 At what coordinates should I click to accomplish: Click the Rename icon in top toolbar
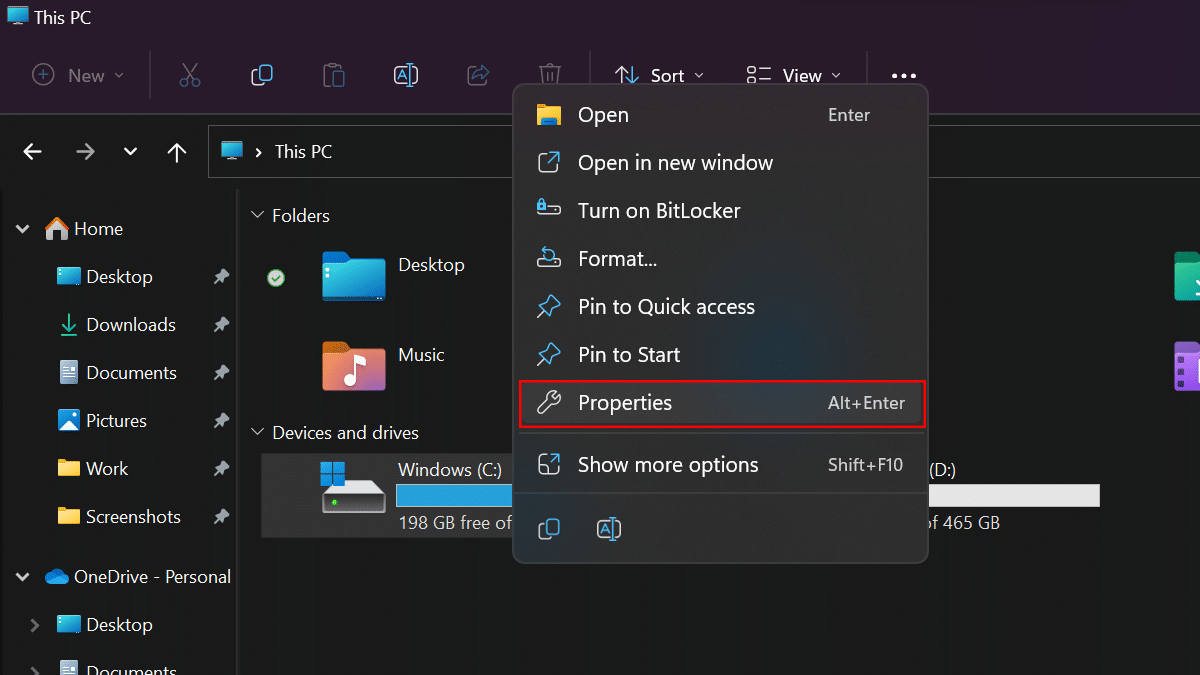[406, 75]
